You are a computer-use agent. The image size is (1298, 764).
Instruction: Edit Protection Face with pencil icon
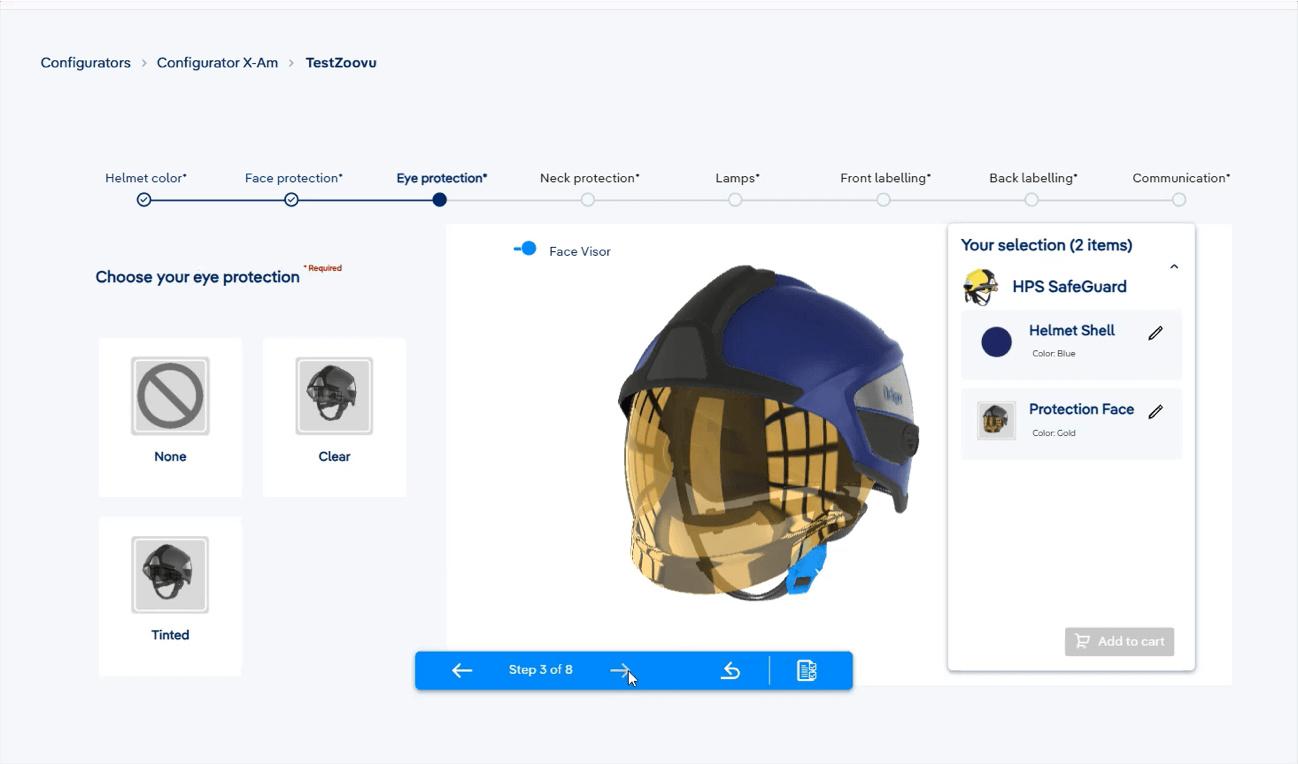1155,412
